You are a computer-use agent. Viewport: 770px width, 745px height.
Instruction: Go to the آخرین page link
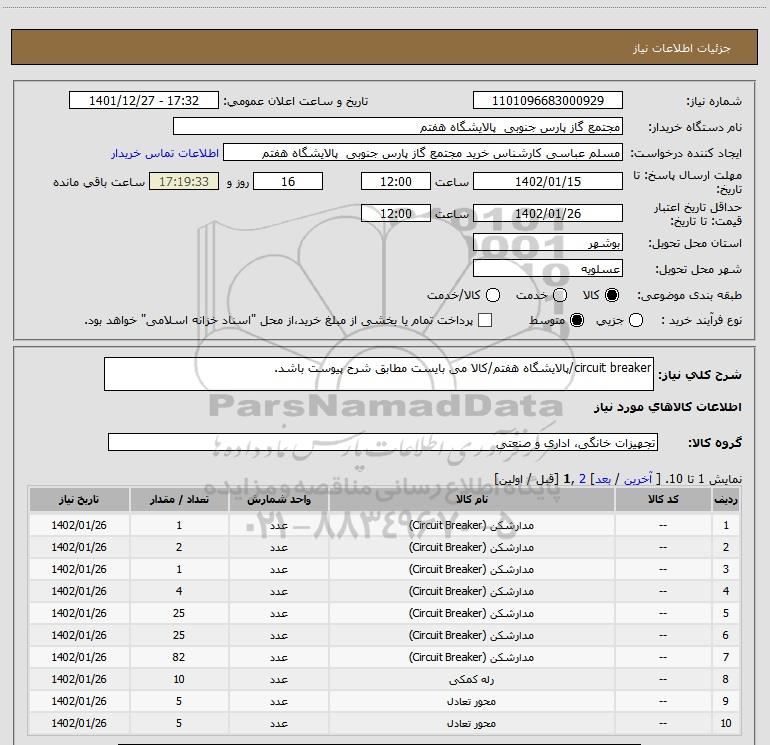(638, 479)
